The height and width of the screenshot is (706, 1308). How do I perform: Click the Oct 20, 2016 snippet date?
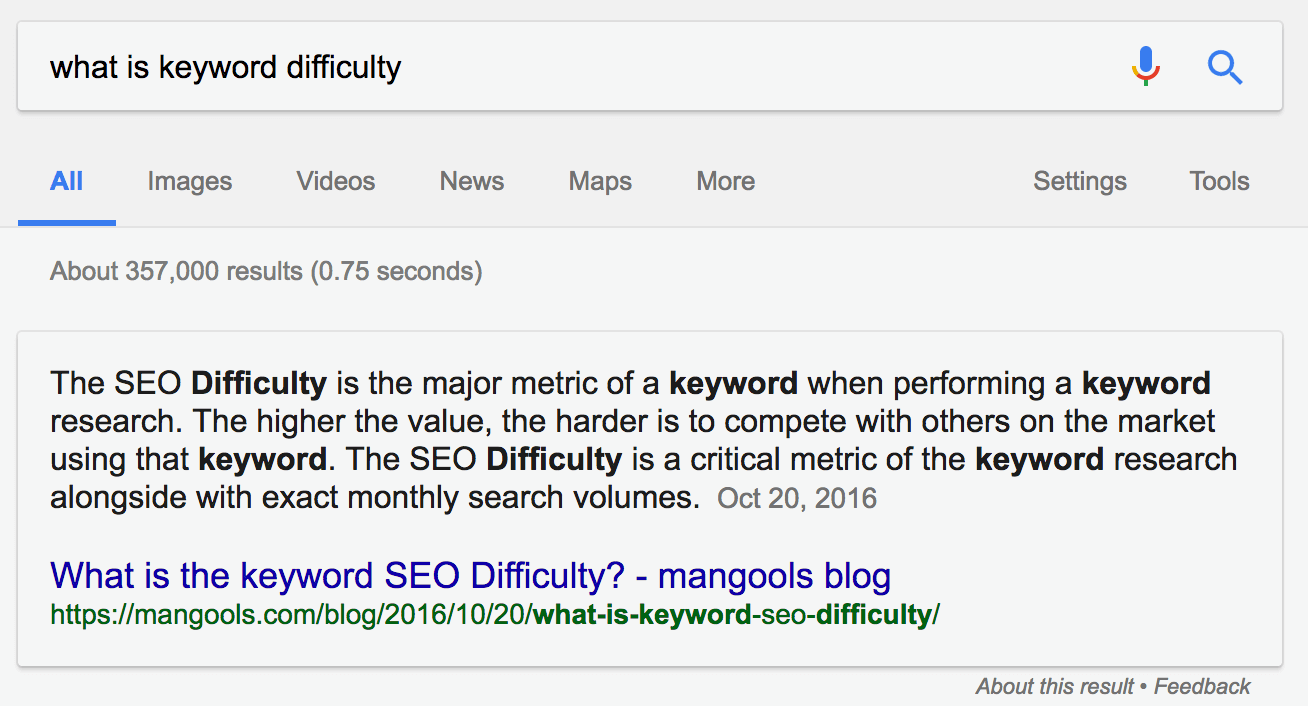point(797,498)
